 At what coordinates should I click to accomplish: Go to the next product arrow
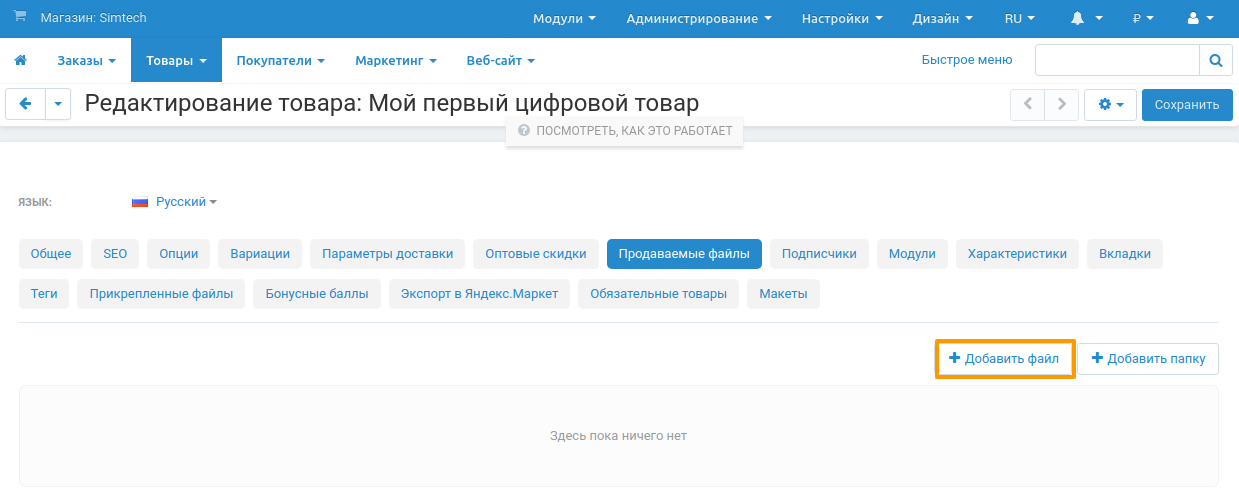click(1062, 105)
